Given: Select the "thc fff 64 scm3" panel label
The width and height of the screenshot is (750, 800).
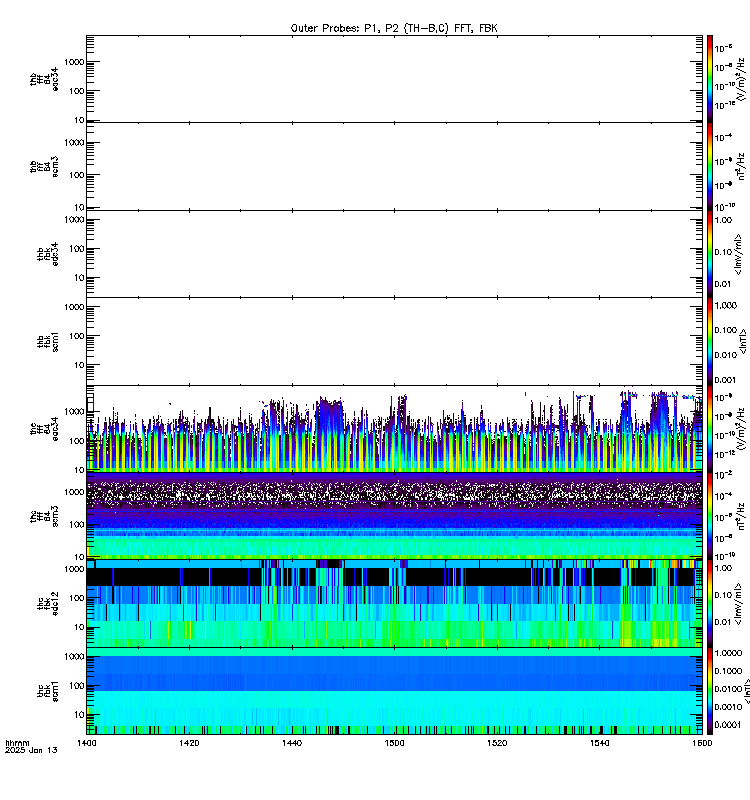Looking at the screenshot, I should [44, 516].
